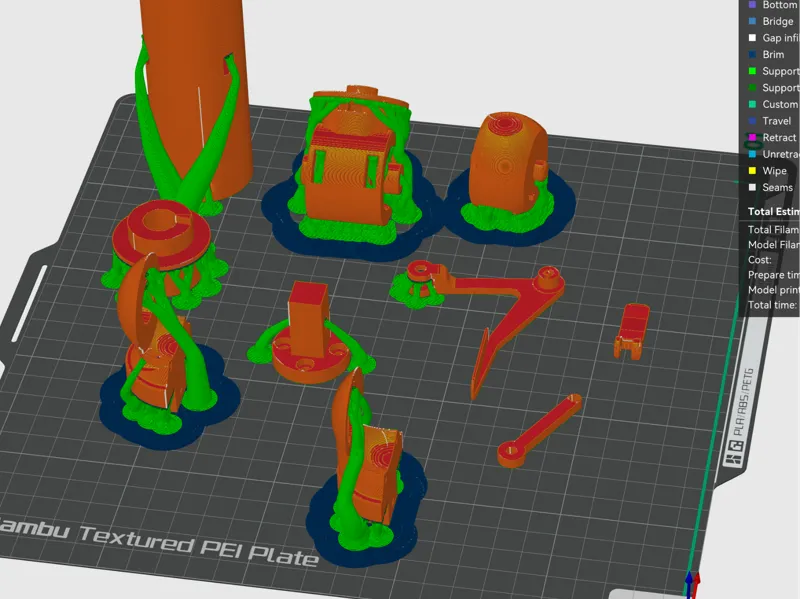Click the Bridge color swatch in legend
This screenshot has height=599, width=800.
[x=752, y=21]
